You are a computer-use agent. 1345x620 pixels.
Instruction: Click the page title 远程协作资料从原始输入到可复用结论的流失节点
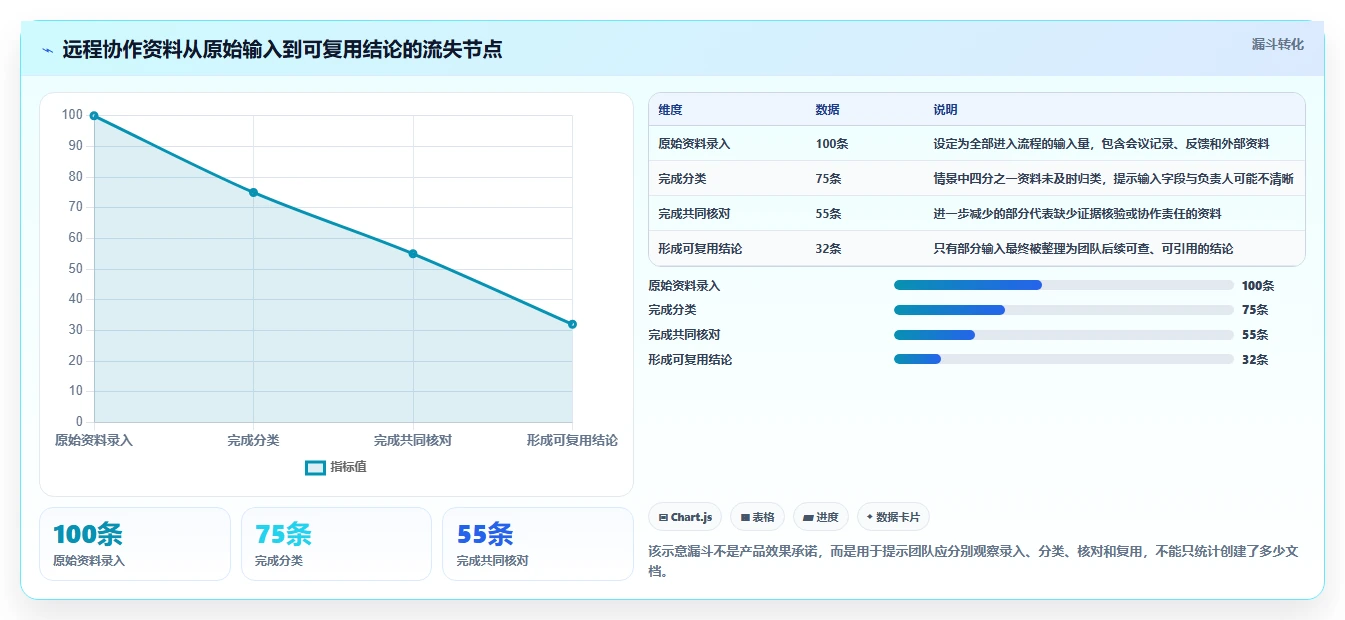pyautogui.click(x=282, y=50)
